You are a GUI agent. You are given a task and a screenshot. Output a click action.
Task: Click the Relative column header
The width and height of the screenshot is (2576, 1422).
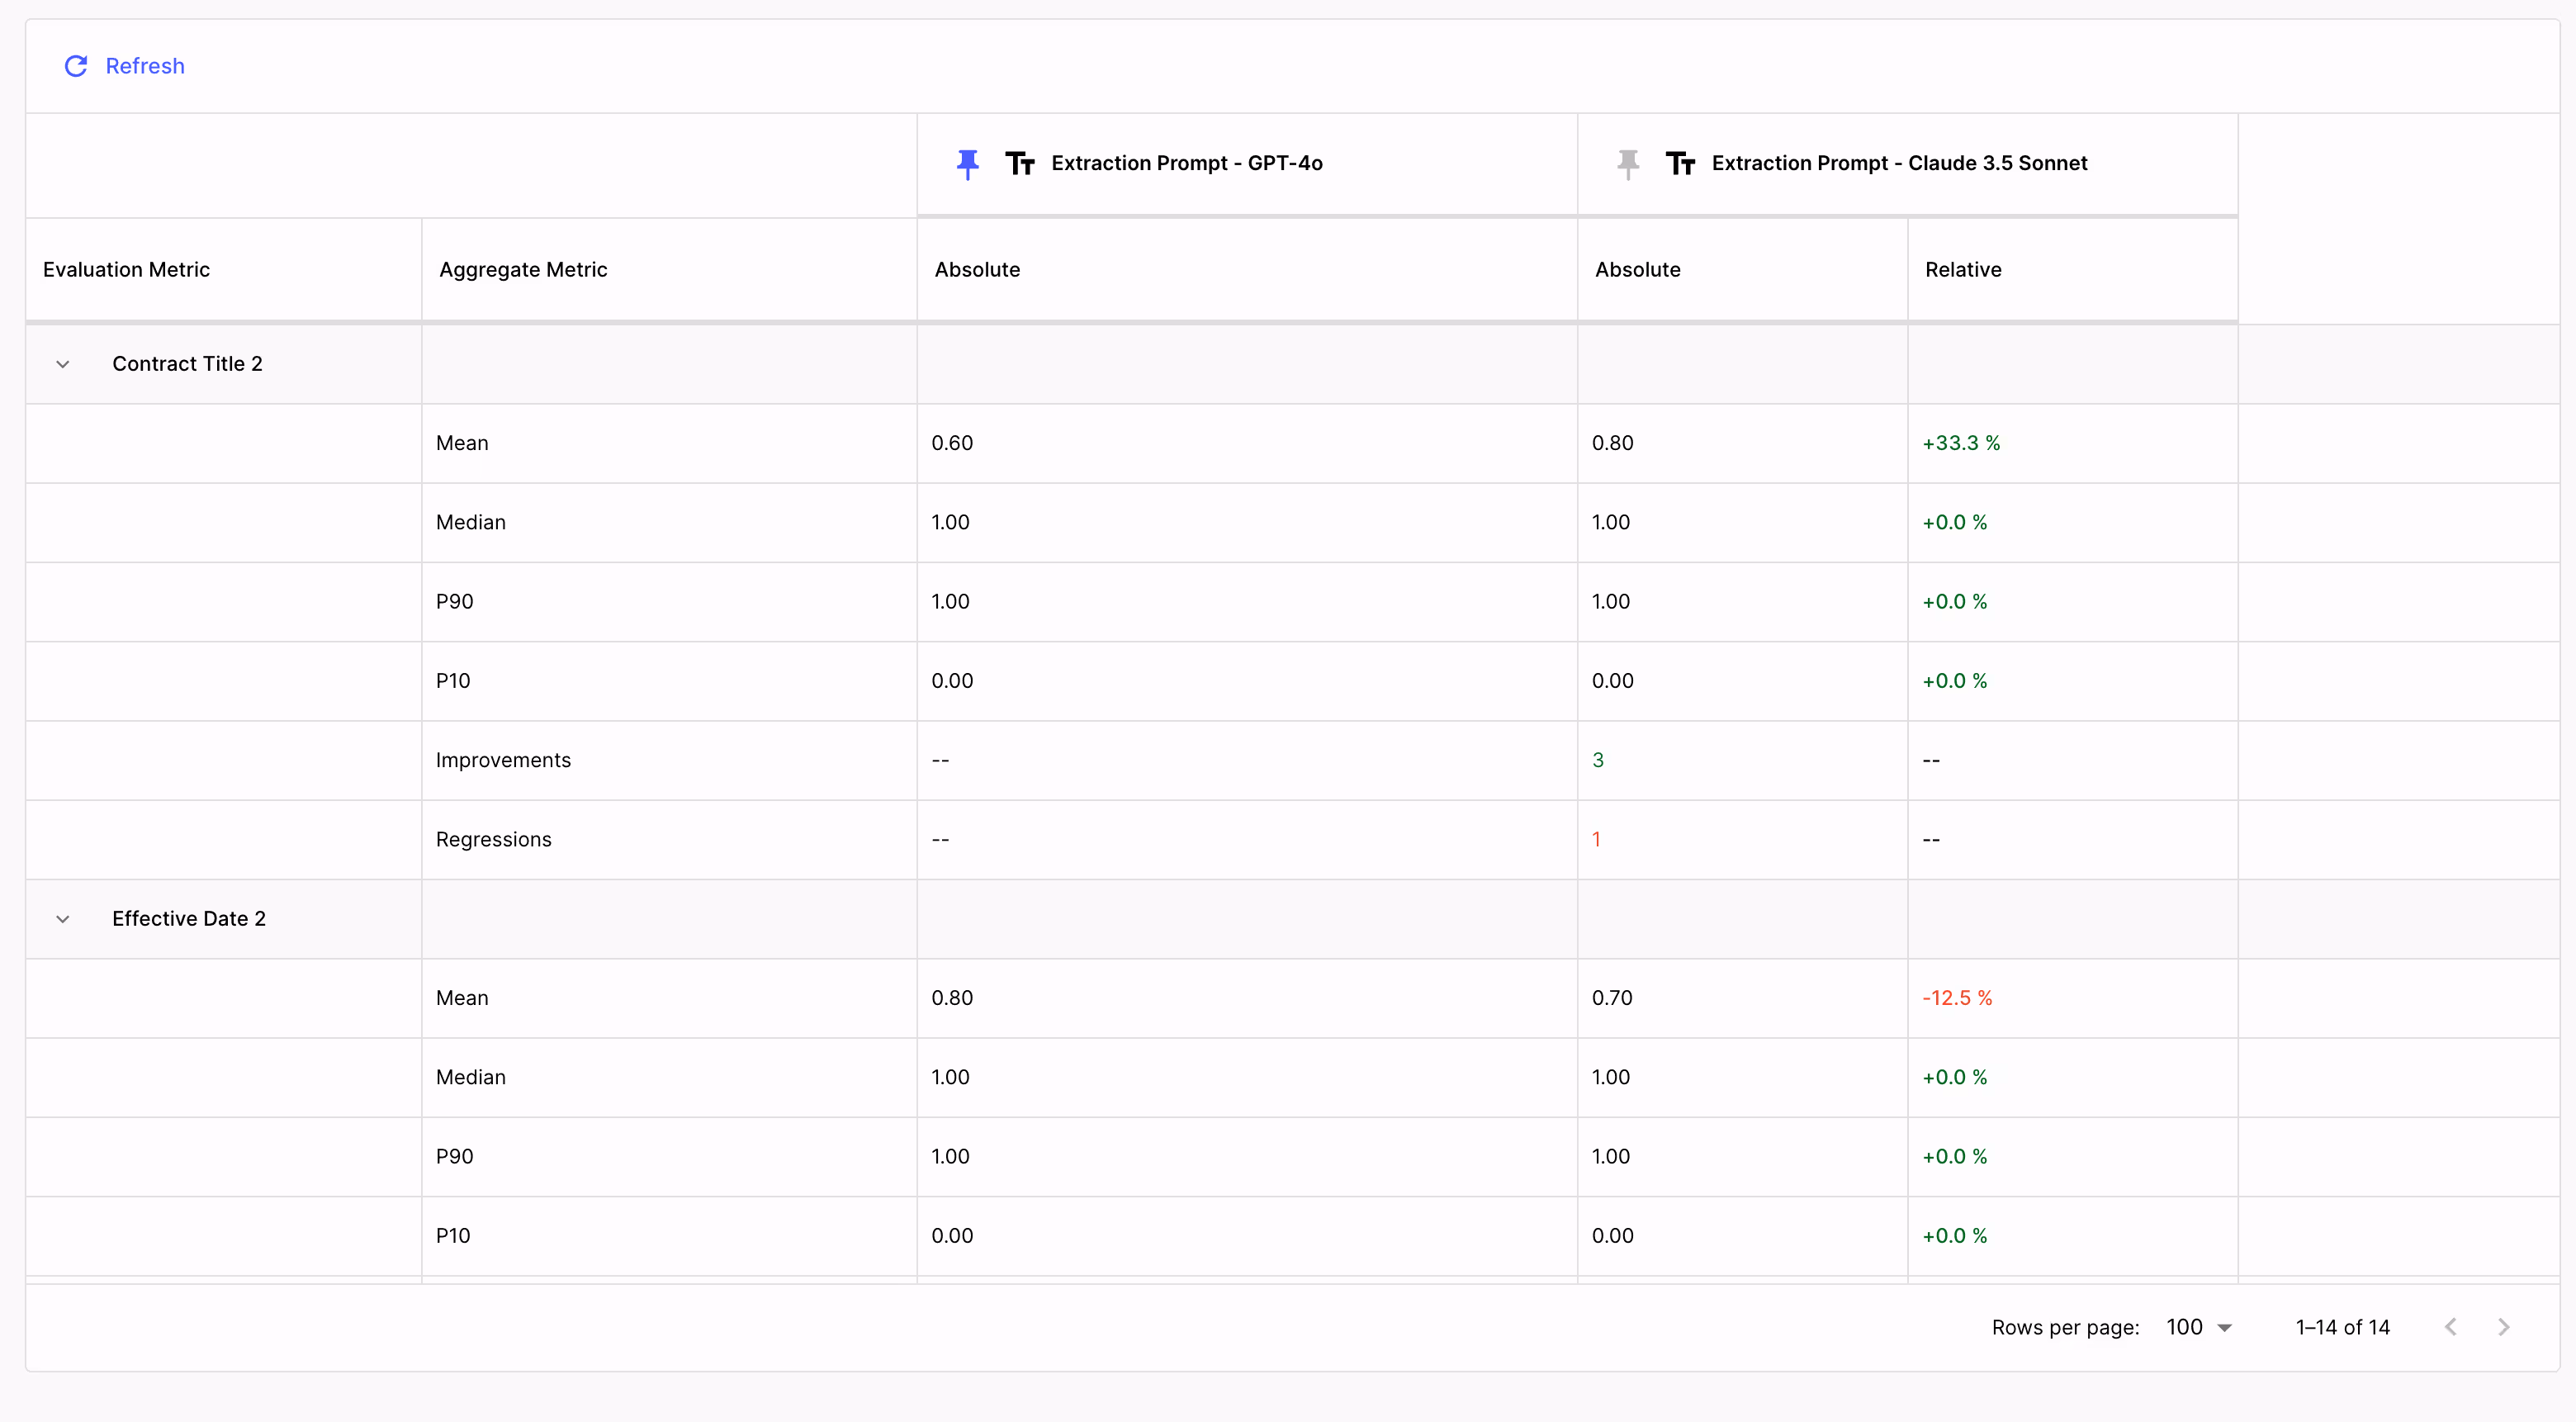coord(1962,270)
